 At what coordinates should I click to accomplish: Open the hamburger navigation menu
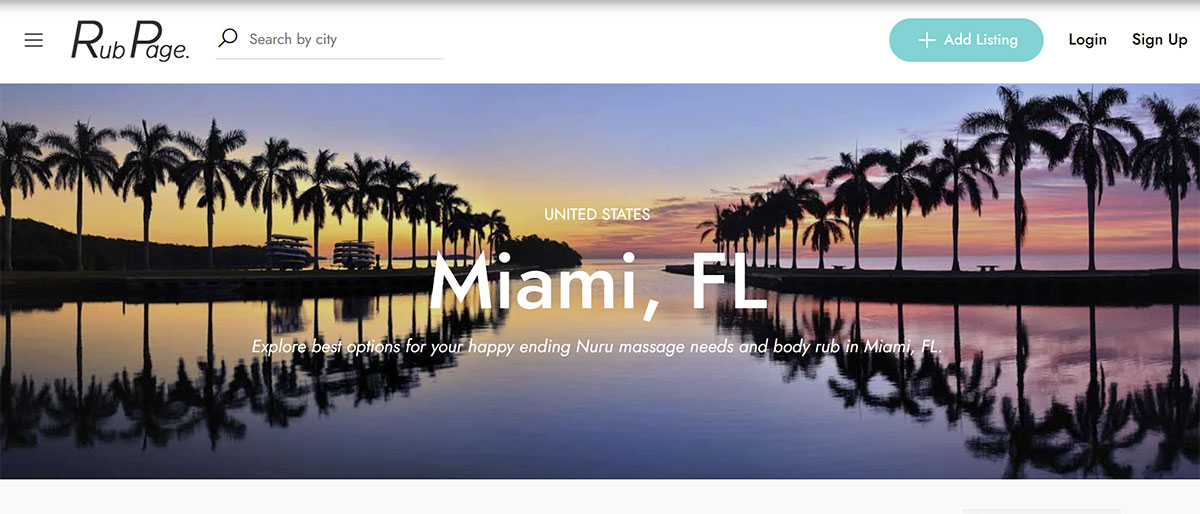coord(34,40)
